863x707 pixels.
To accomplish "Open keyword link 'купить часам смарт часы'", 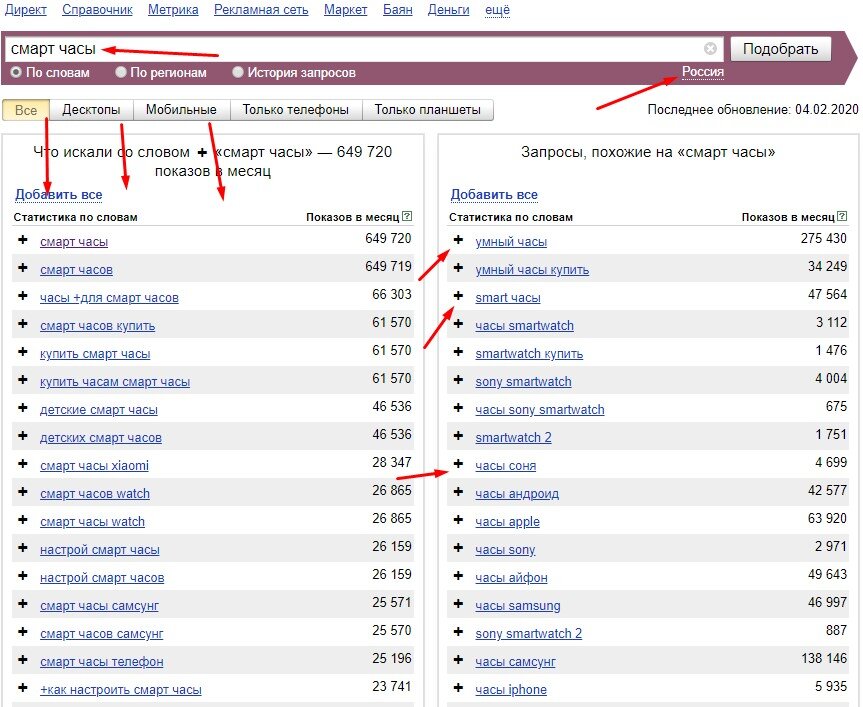I will 114,382.
